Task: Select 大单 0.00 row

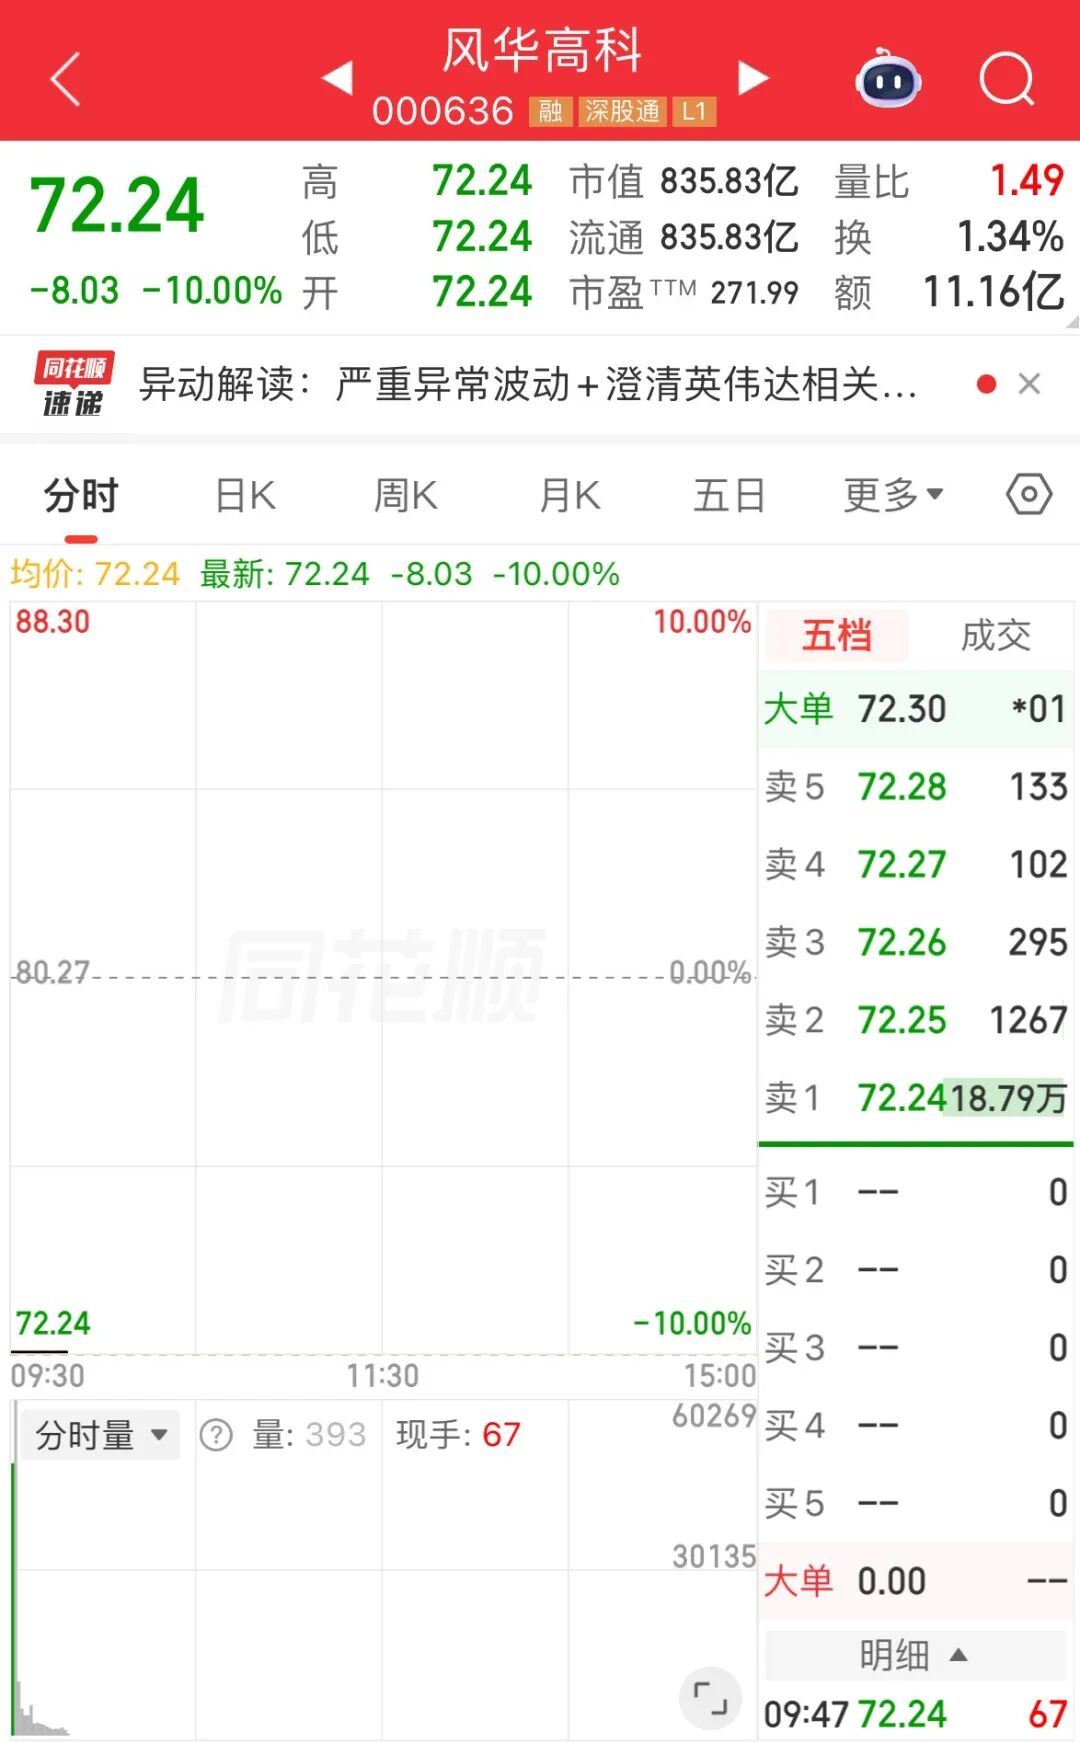Action: [x=915, y=1581]
